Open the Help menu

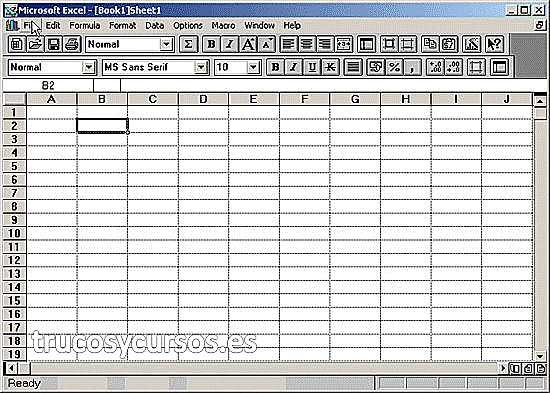[292, 26]
